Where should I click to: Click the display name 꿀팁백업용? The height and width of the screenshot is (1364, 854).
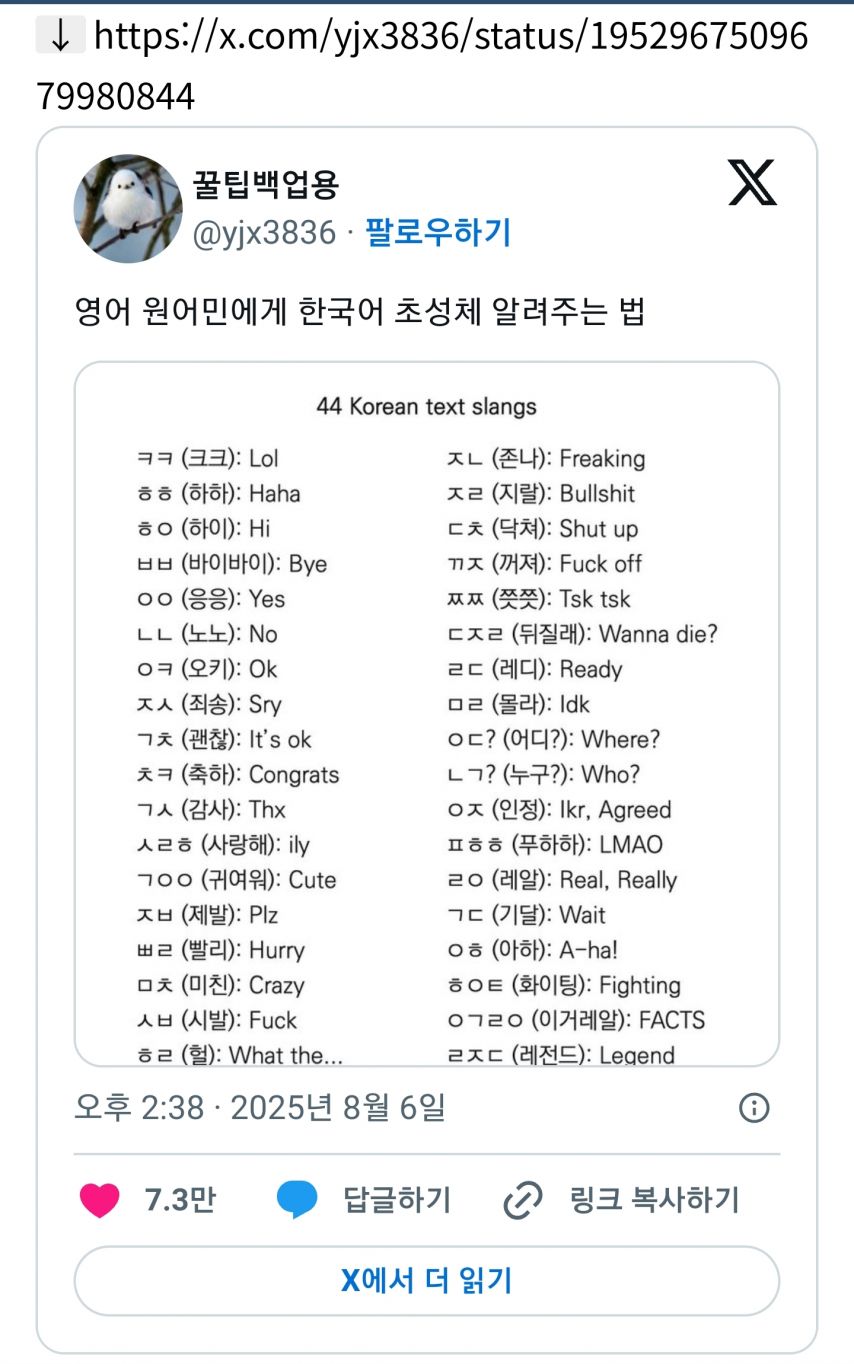266,184
